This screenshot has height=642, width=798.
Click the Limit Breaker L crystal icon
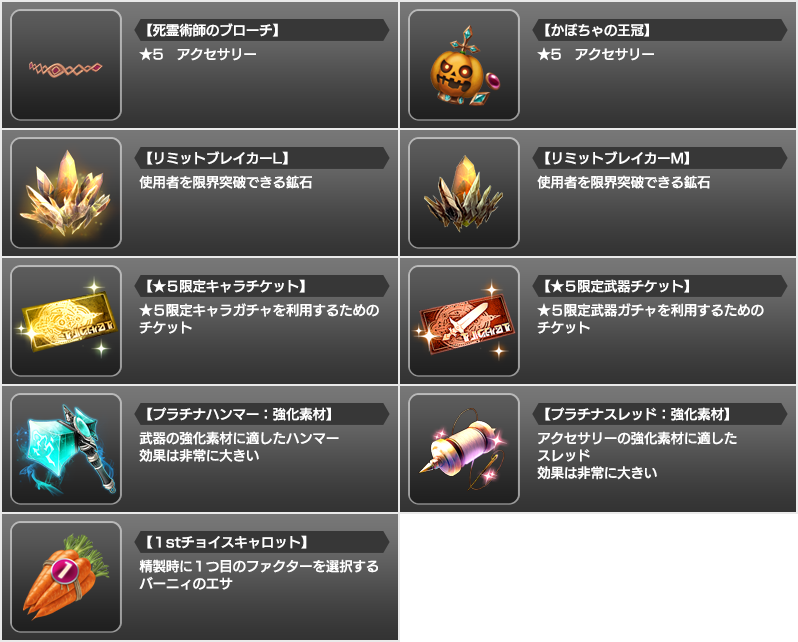66,193
